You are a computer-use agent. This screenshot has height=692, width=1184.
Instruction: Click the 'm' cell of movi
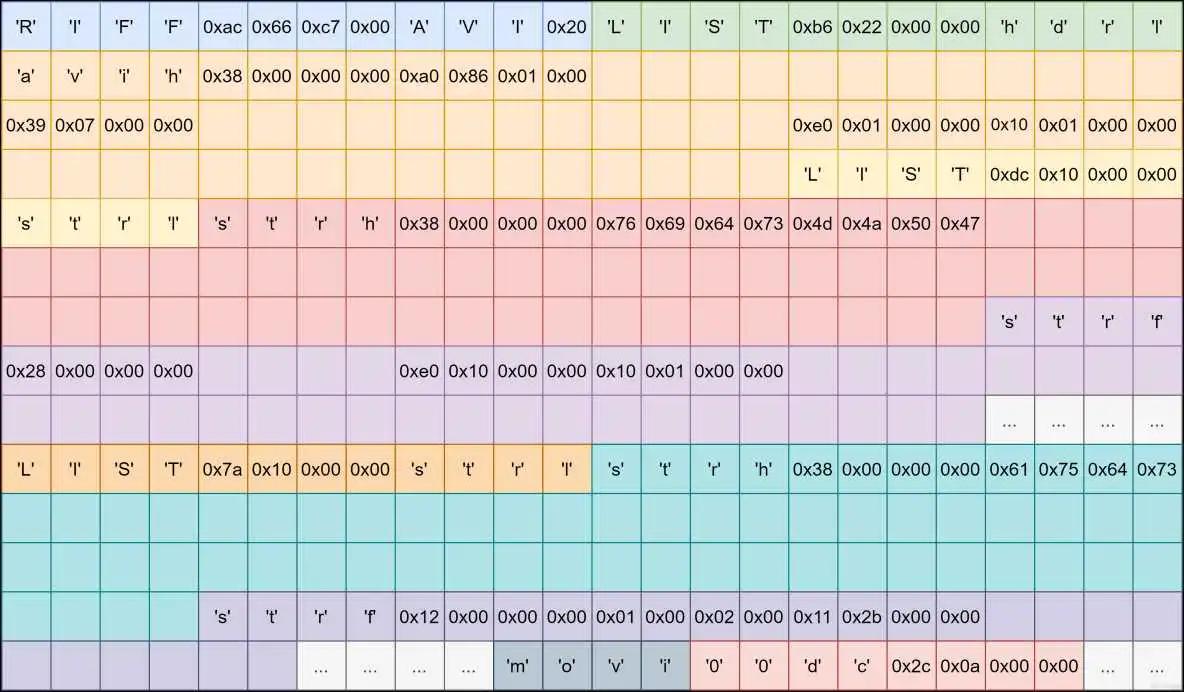pyautogui.click(x=518, y=666)
